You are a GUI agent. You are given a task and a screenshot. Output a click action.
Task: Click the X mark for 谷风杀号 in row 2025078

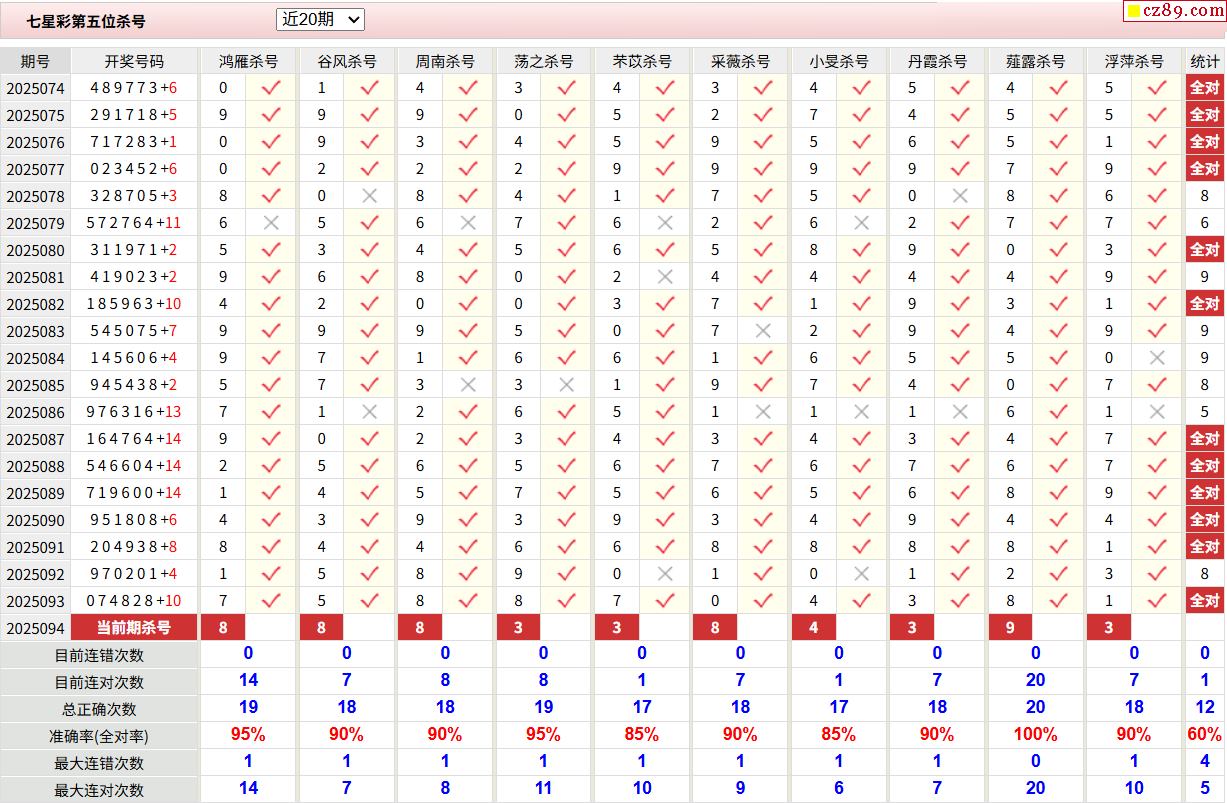(x=369, y=196)
